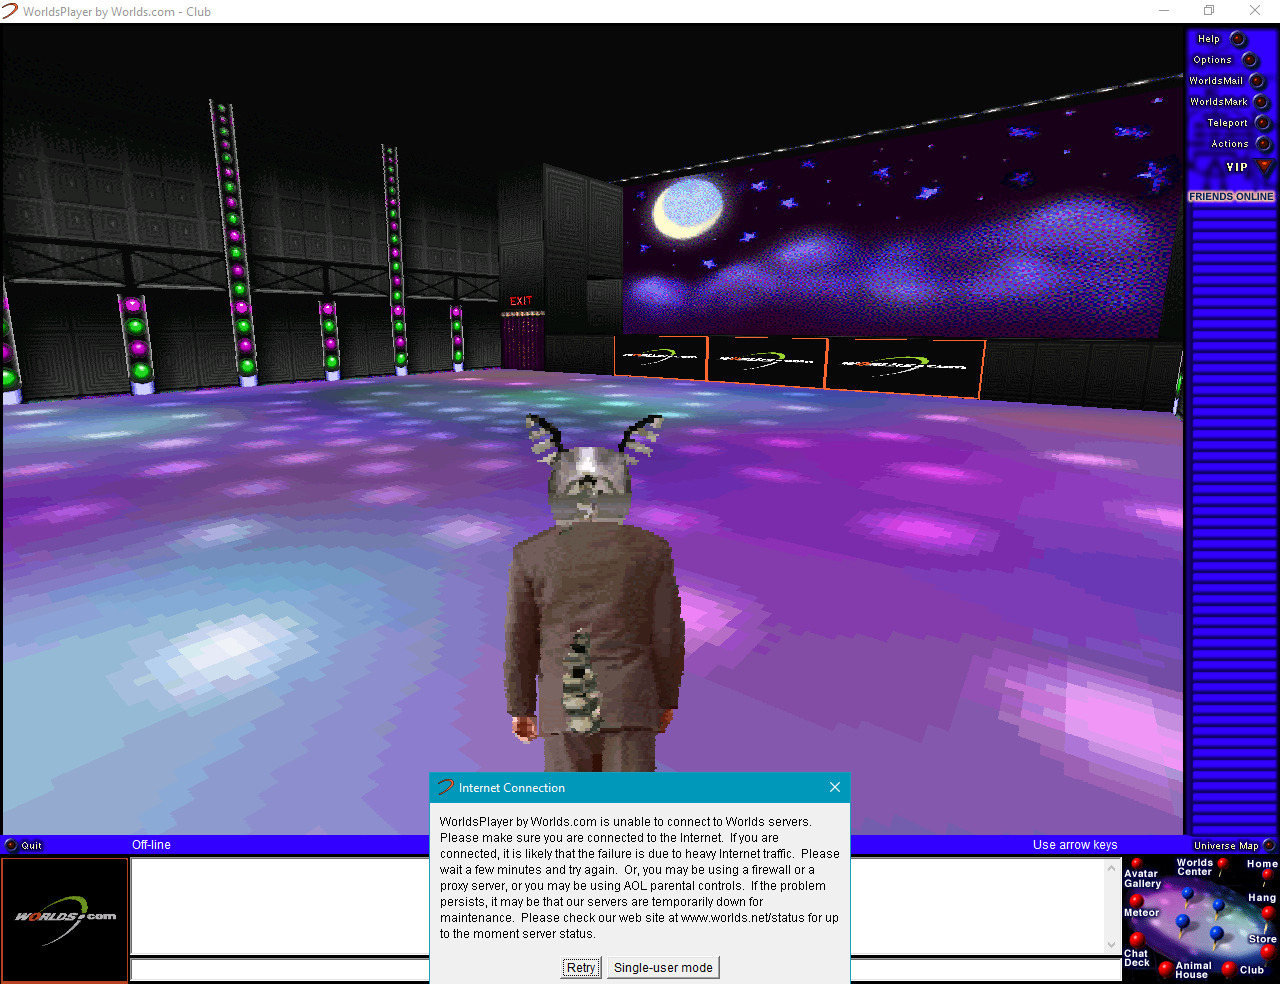Viewport: 1280px width, 984px height.
Task: Click the Internet Connection dialog title
Action: tap(512, 788)
